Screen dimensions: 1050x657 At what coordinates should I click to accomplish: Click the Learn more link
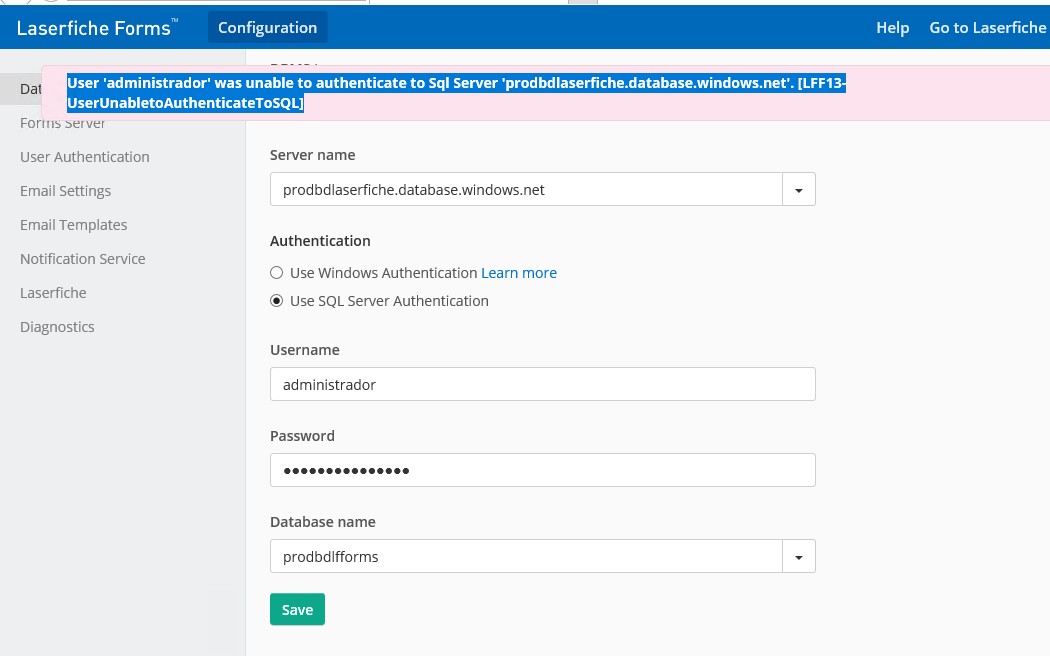click(519, 273)
